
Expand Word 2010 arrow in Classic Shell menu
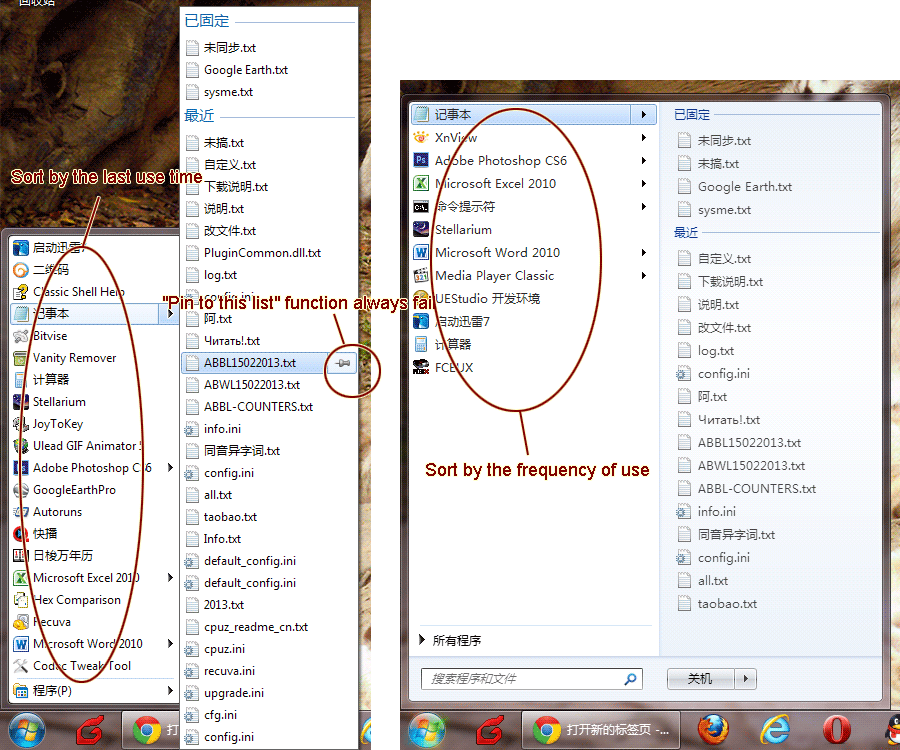click(x=170, y=644)
